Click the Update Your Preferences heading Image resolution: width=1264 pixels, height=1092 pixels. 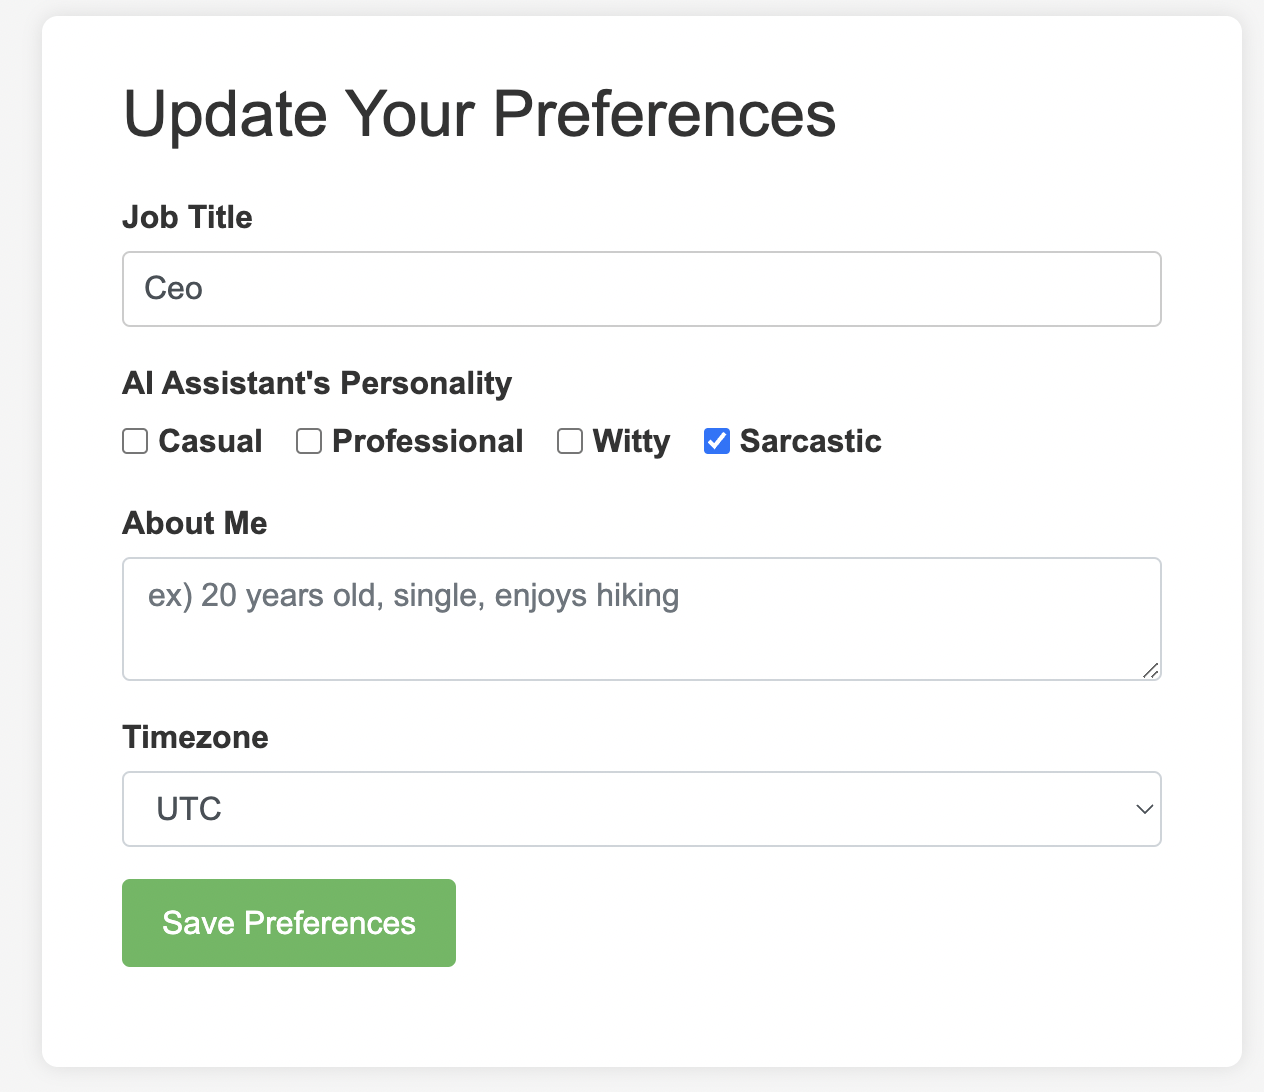[x=479, y=114]
